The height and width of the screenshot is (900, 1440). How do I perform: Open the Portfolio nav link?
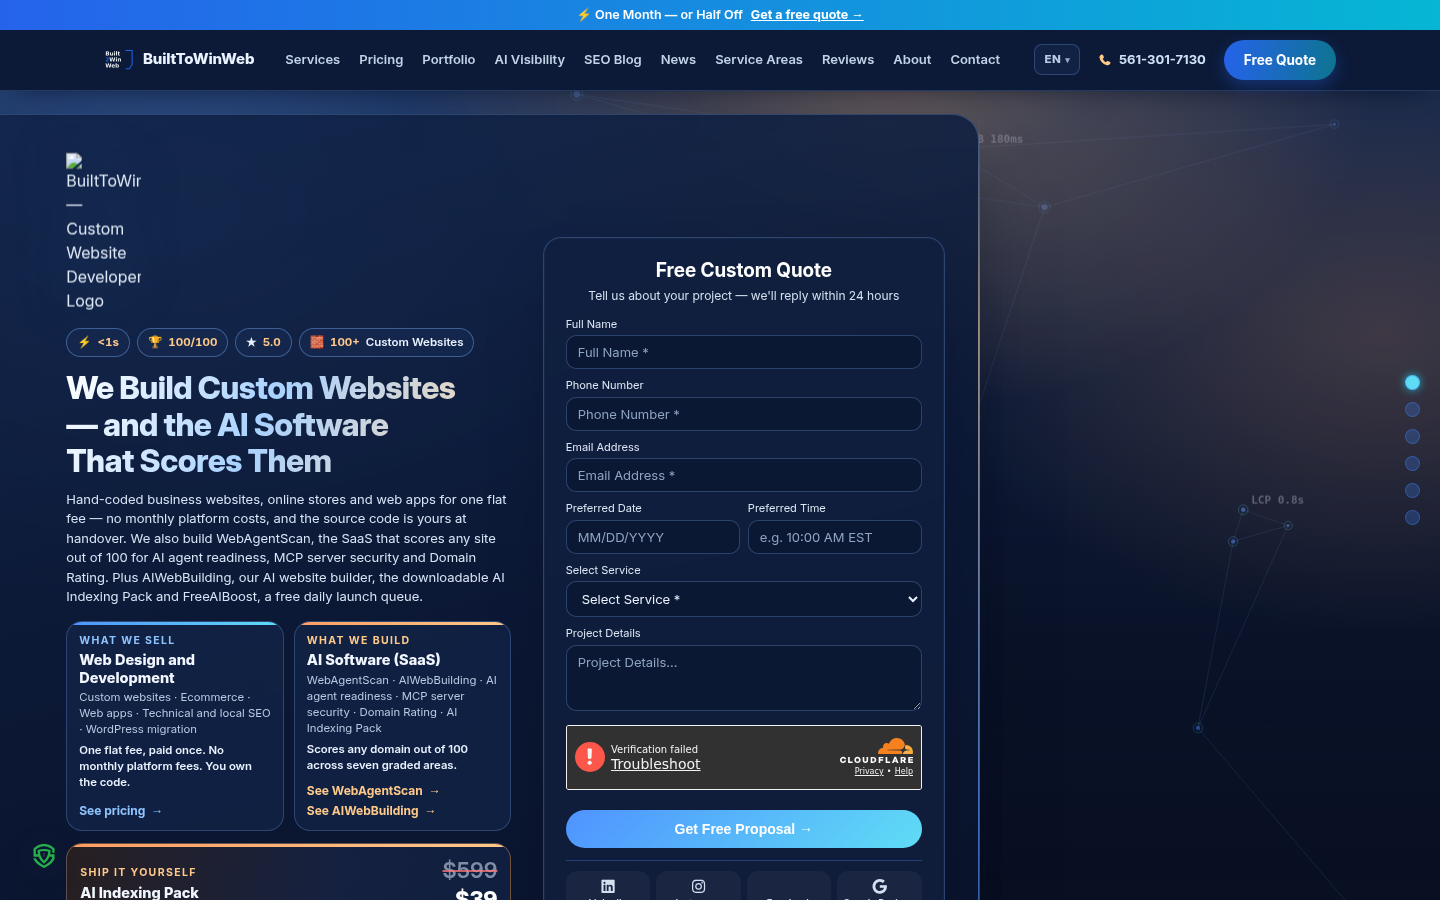449,60
